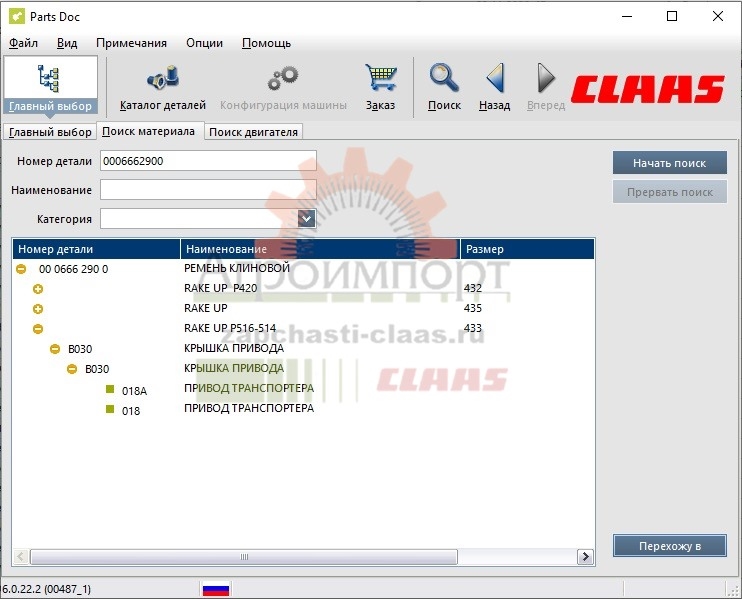Open Каталог деталей parts catalog icon
The height and width of the screenshot is (599, 742).
pos(163,78)
